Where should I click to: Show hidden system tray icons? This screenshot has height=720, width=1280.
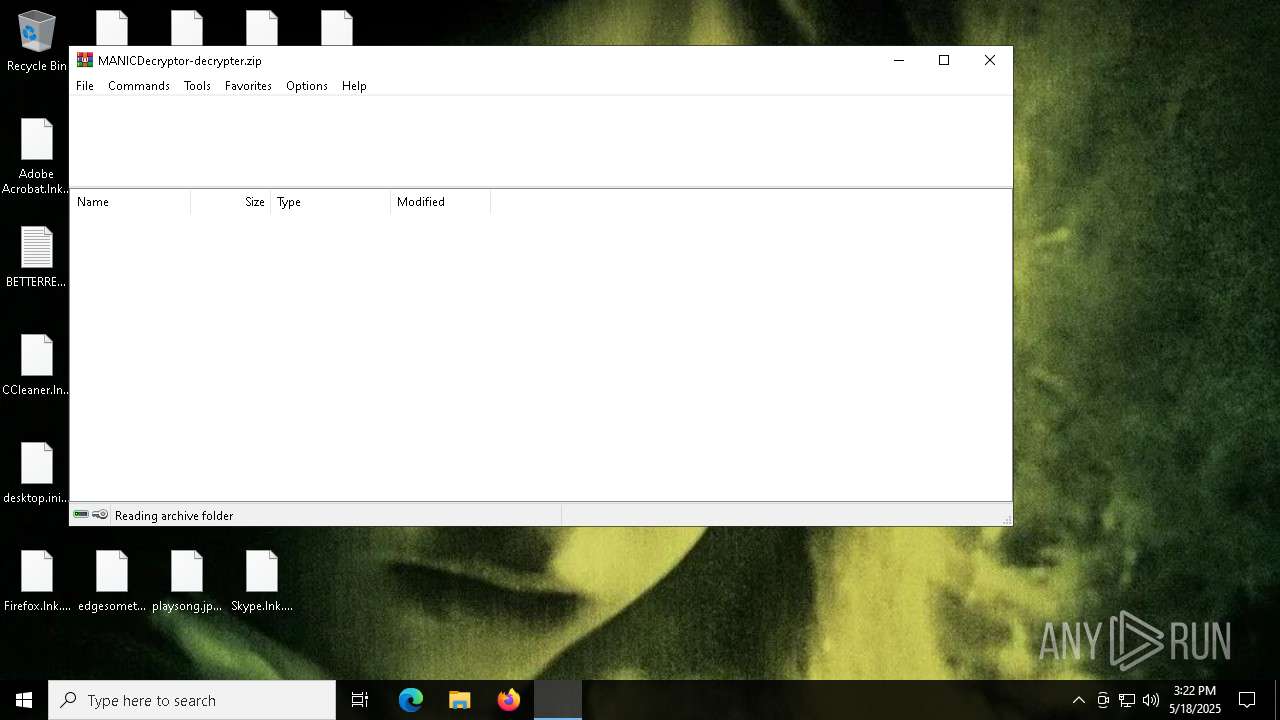pos(1078,700)
